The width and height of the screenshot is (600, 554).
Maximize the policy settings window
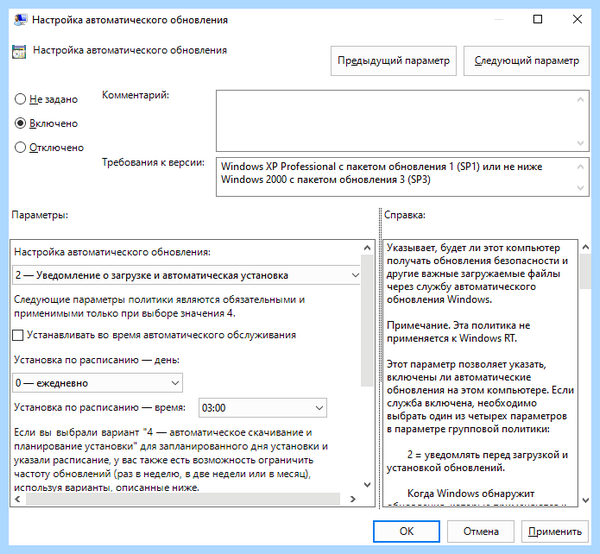(538, 19)
